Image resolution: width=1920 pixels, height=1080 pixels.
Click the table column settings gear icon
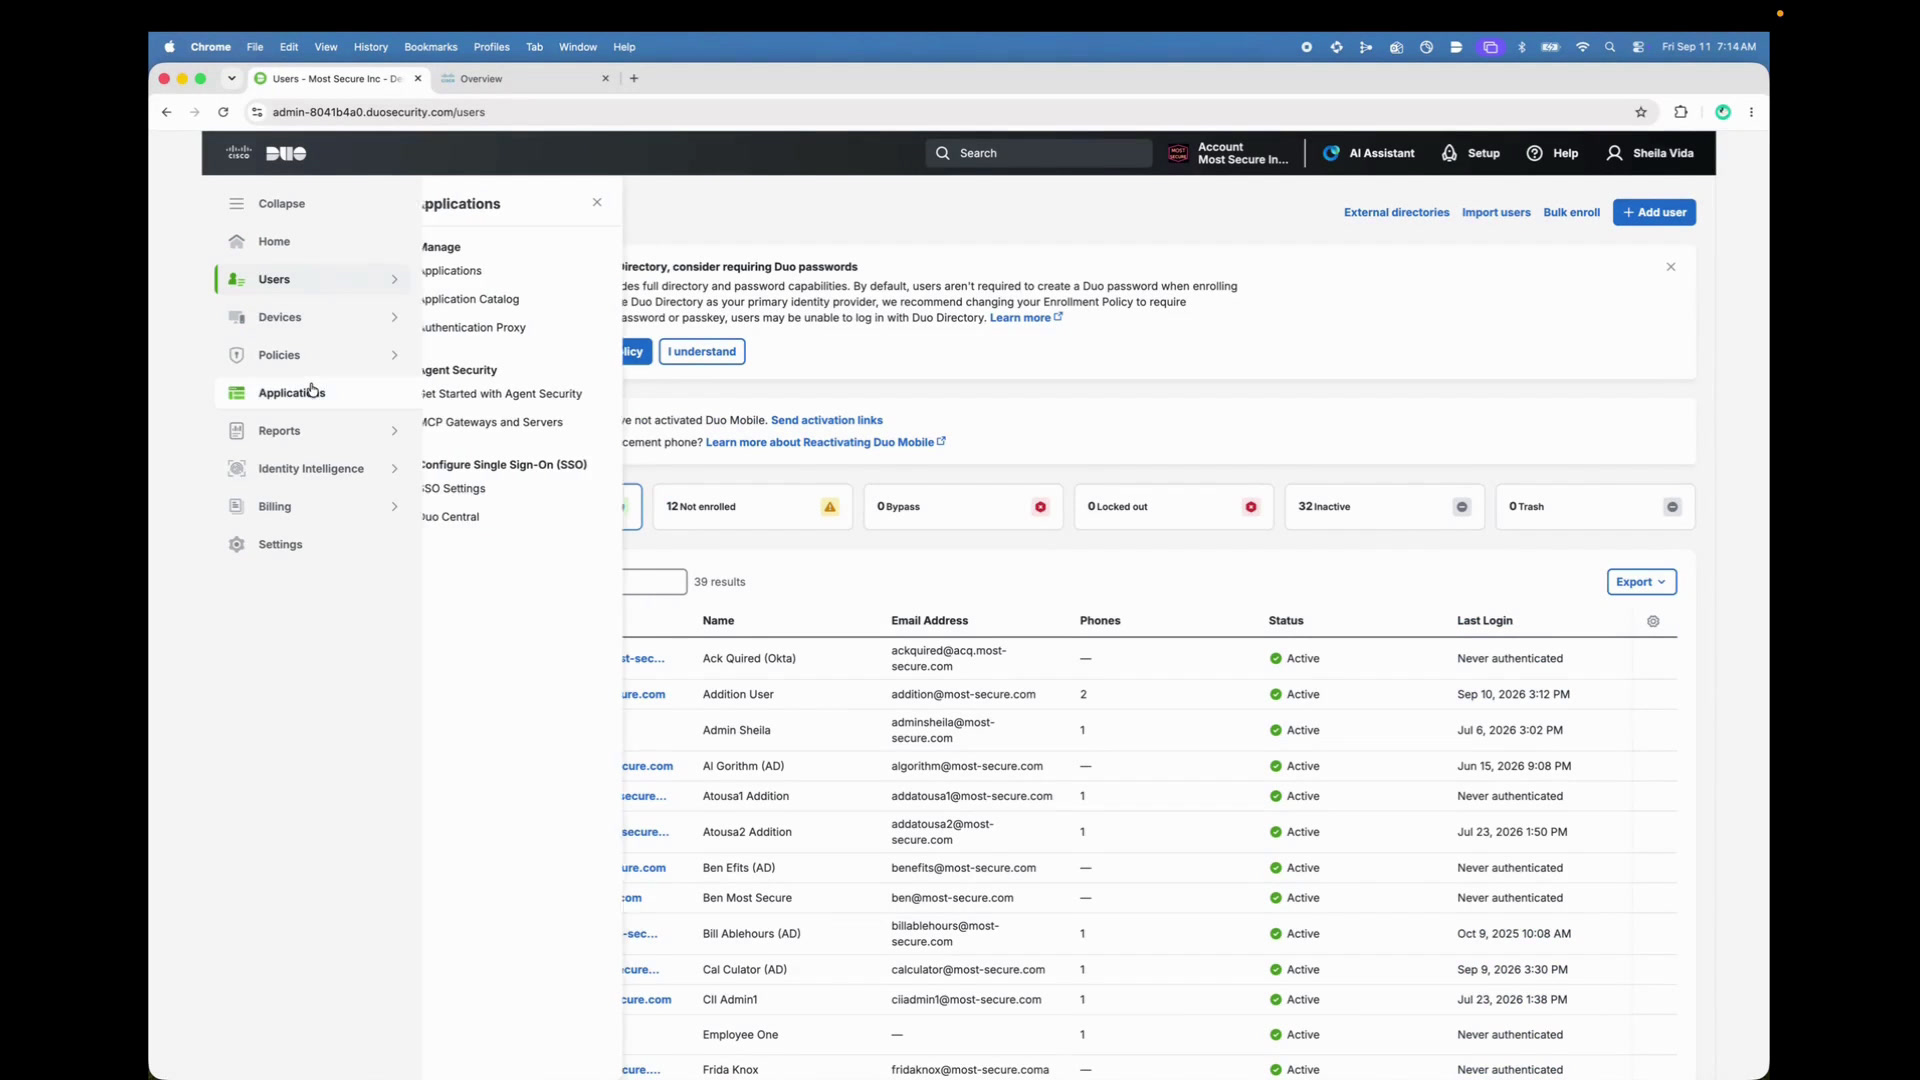(1653, 622)
